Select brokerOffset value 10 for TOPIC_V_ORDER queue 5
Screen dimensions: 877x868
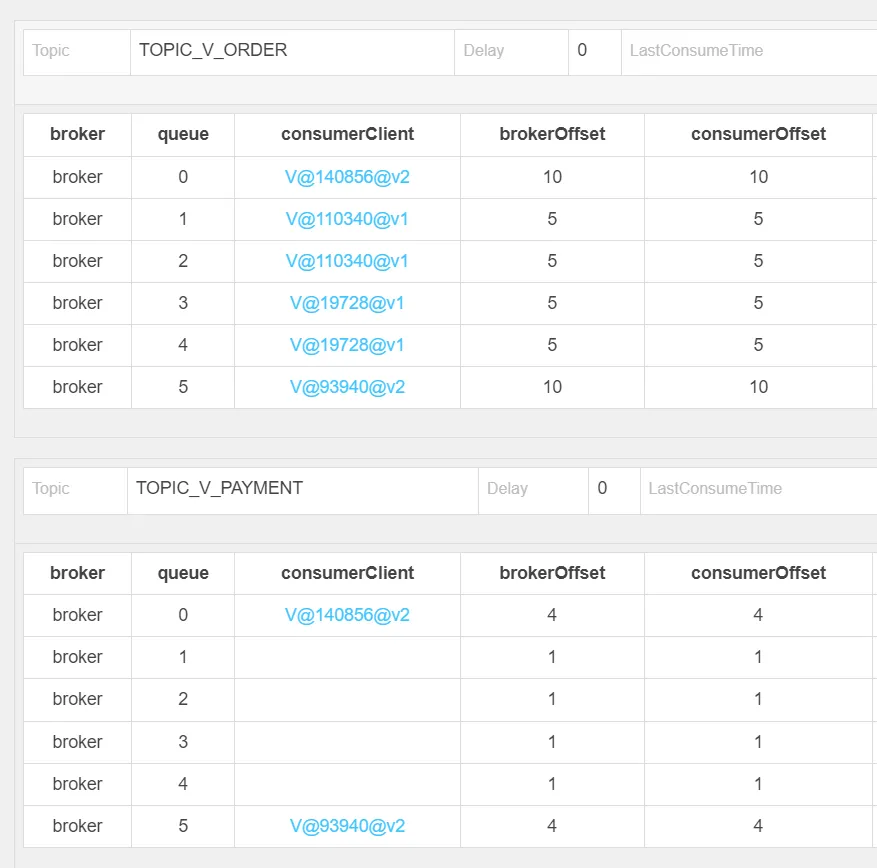[552, 387]
